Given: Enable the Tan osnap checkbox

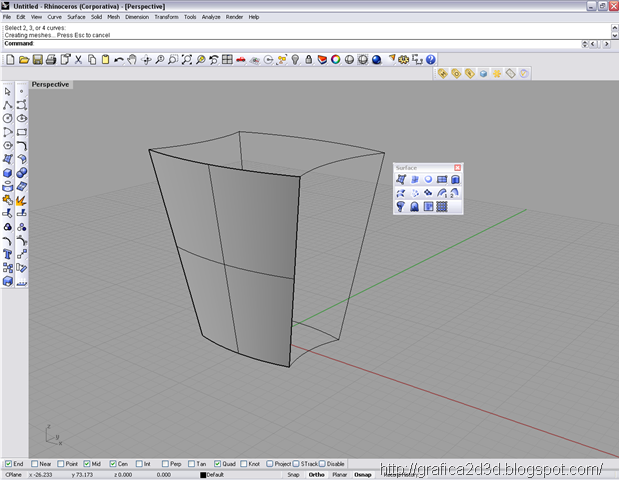Looking at the screenshot, I should pyautogui.click(x=191, y=464).
